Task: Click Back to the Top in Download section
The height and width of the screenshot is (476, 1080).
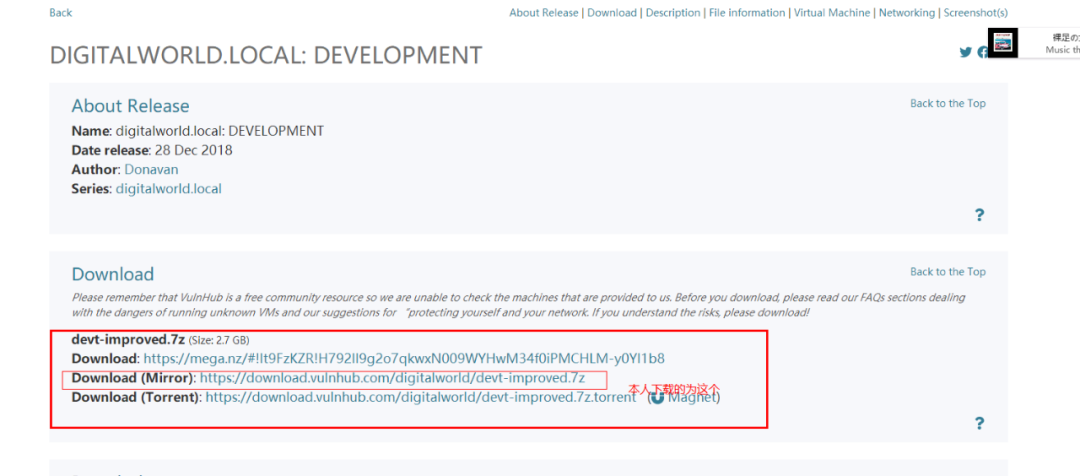Action: 948,271
